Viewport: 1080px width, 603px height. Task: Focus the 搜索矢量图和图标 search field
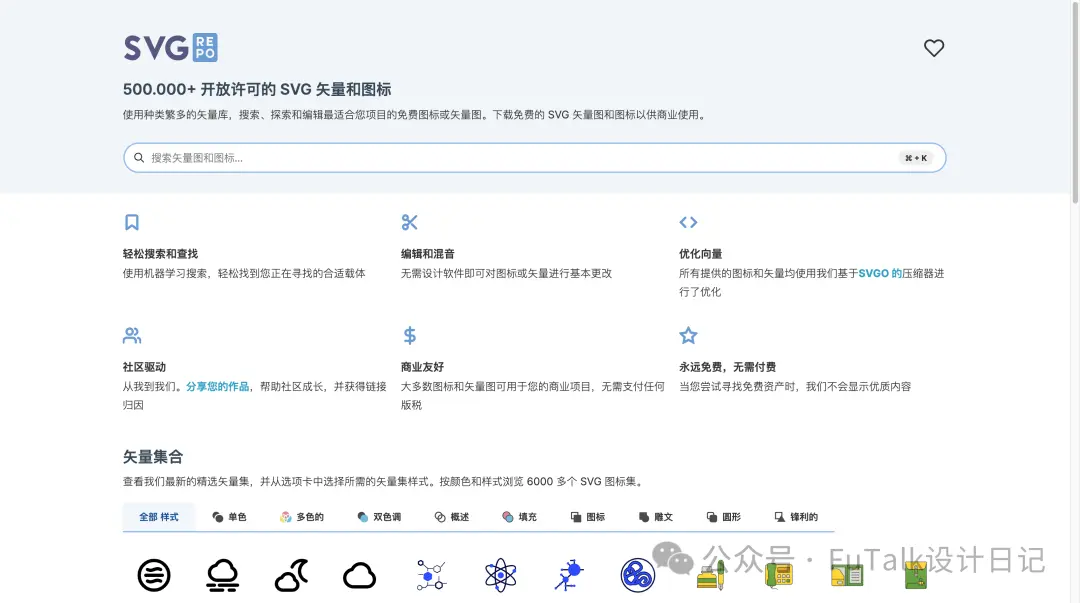[x=534, y=158]
